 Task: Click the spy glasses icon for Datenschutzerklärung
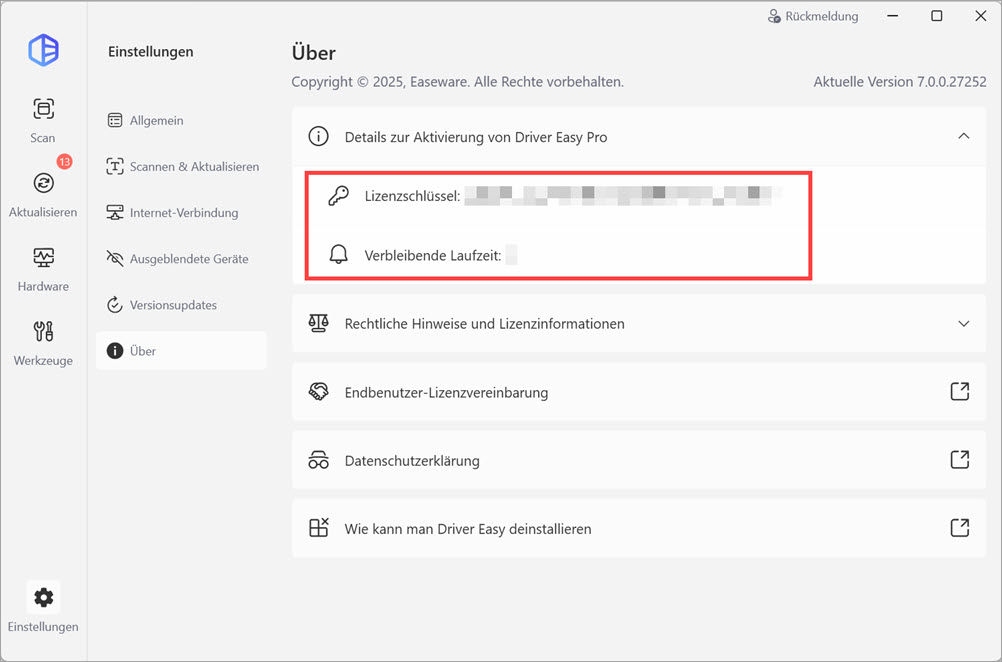click(318, 460)
